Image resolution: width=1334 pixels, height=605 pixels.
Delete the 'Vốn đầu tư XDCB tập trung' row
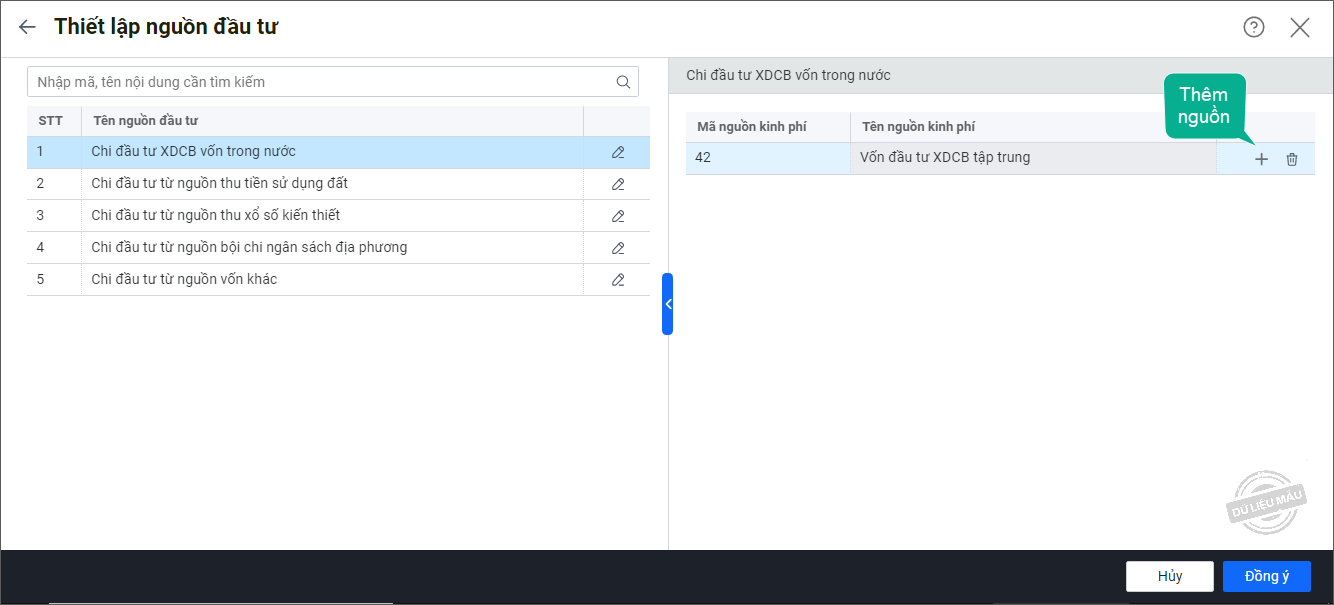[x=1292, y=159]
